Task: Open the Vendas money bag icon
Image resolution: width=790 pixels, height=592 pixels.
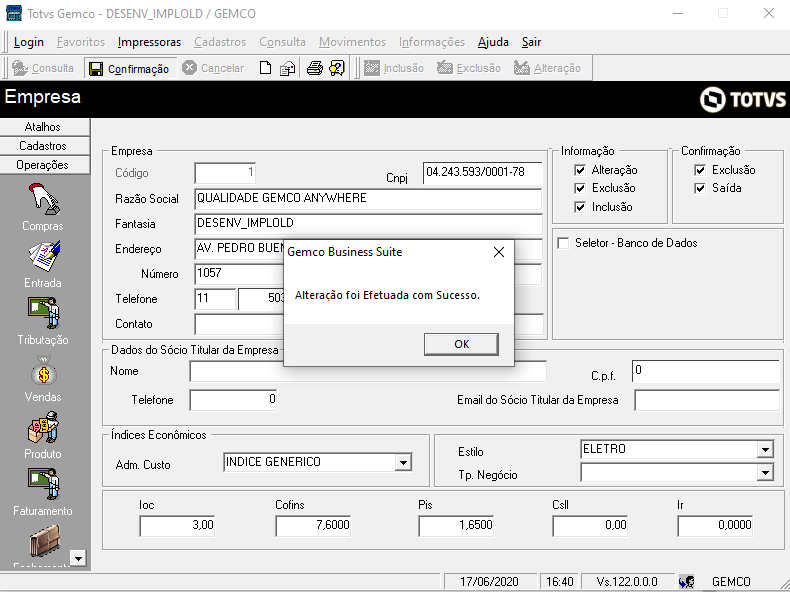Action: coord(44,371)
